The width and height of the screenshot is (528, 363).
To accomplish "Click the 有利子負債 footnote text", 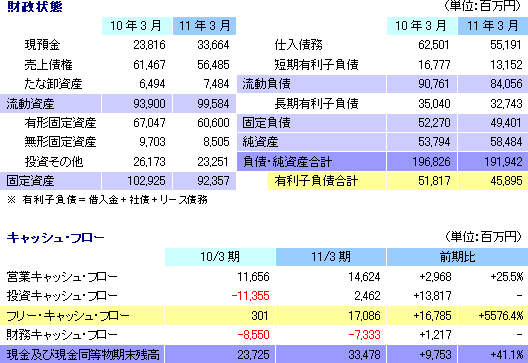I will click(x=107, y=200).
